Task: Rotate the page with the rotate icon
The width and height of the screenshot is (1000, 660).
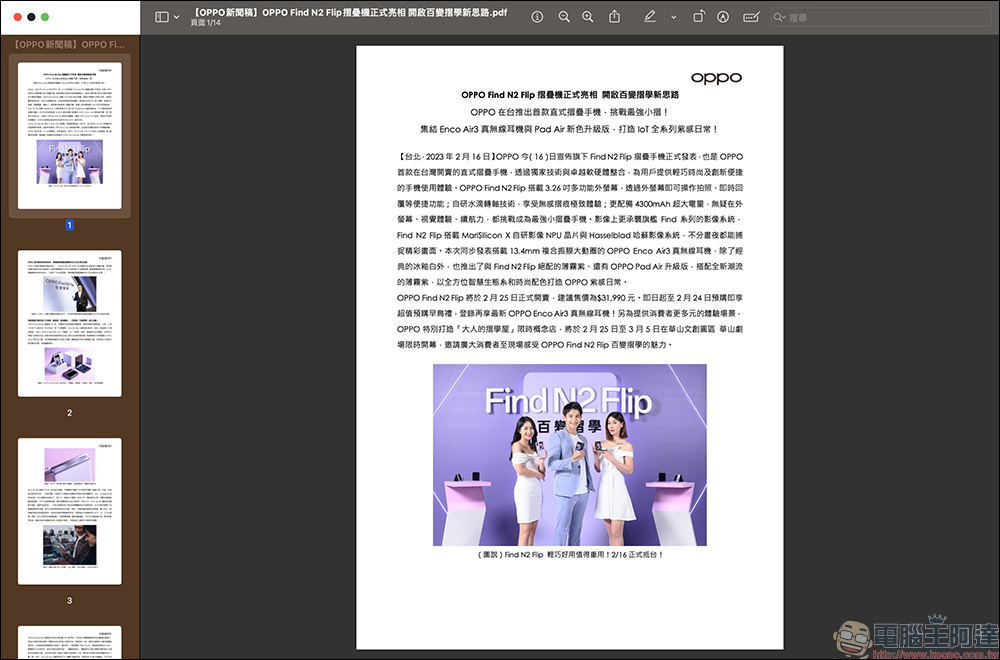Action: click(x=698, y=17)
